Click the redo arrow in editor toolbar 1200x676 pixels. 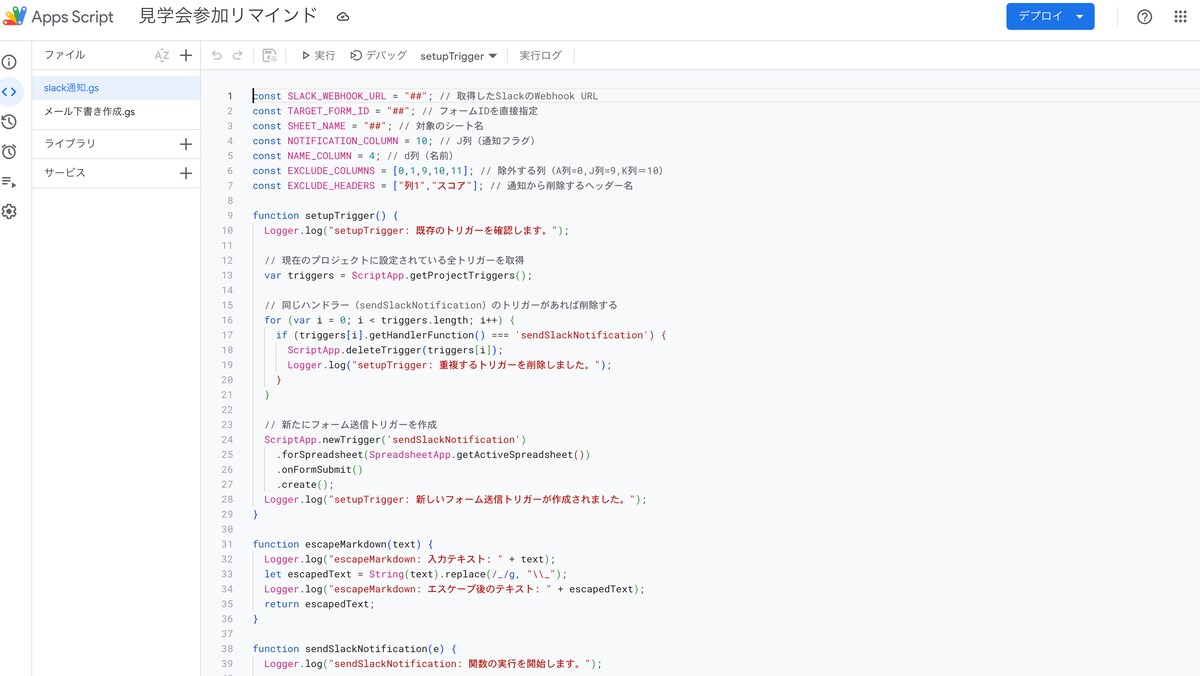click(x=238, y=56)
